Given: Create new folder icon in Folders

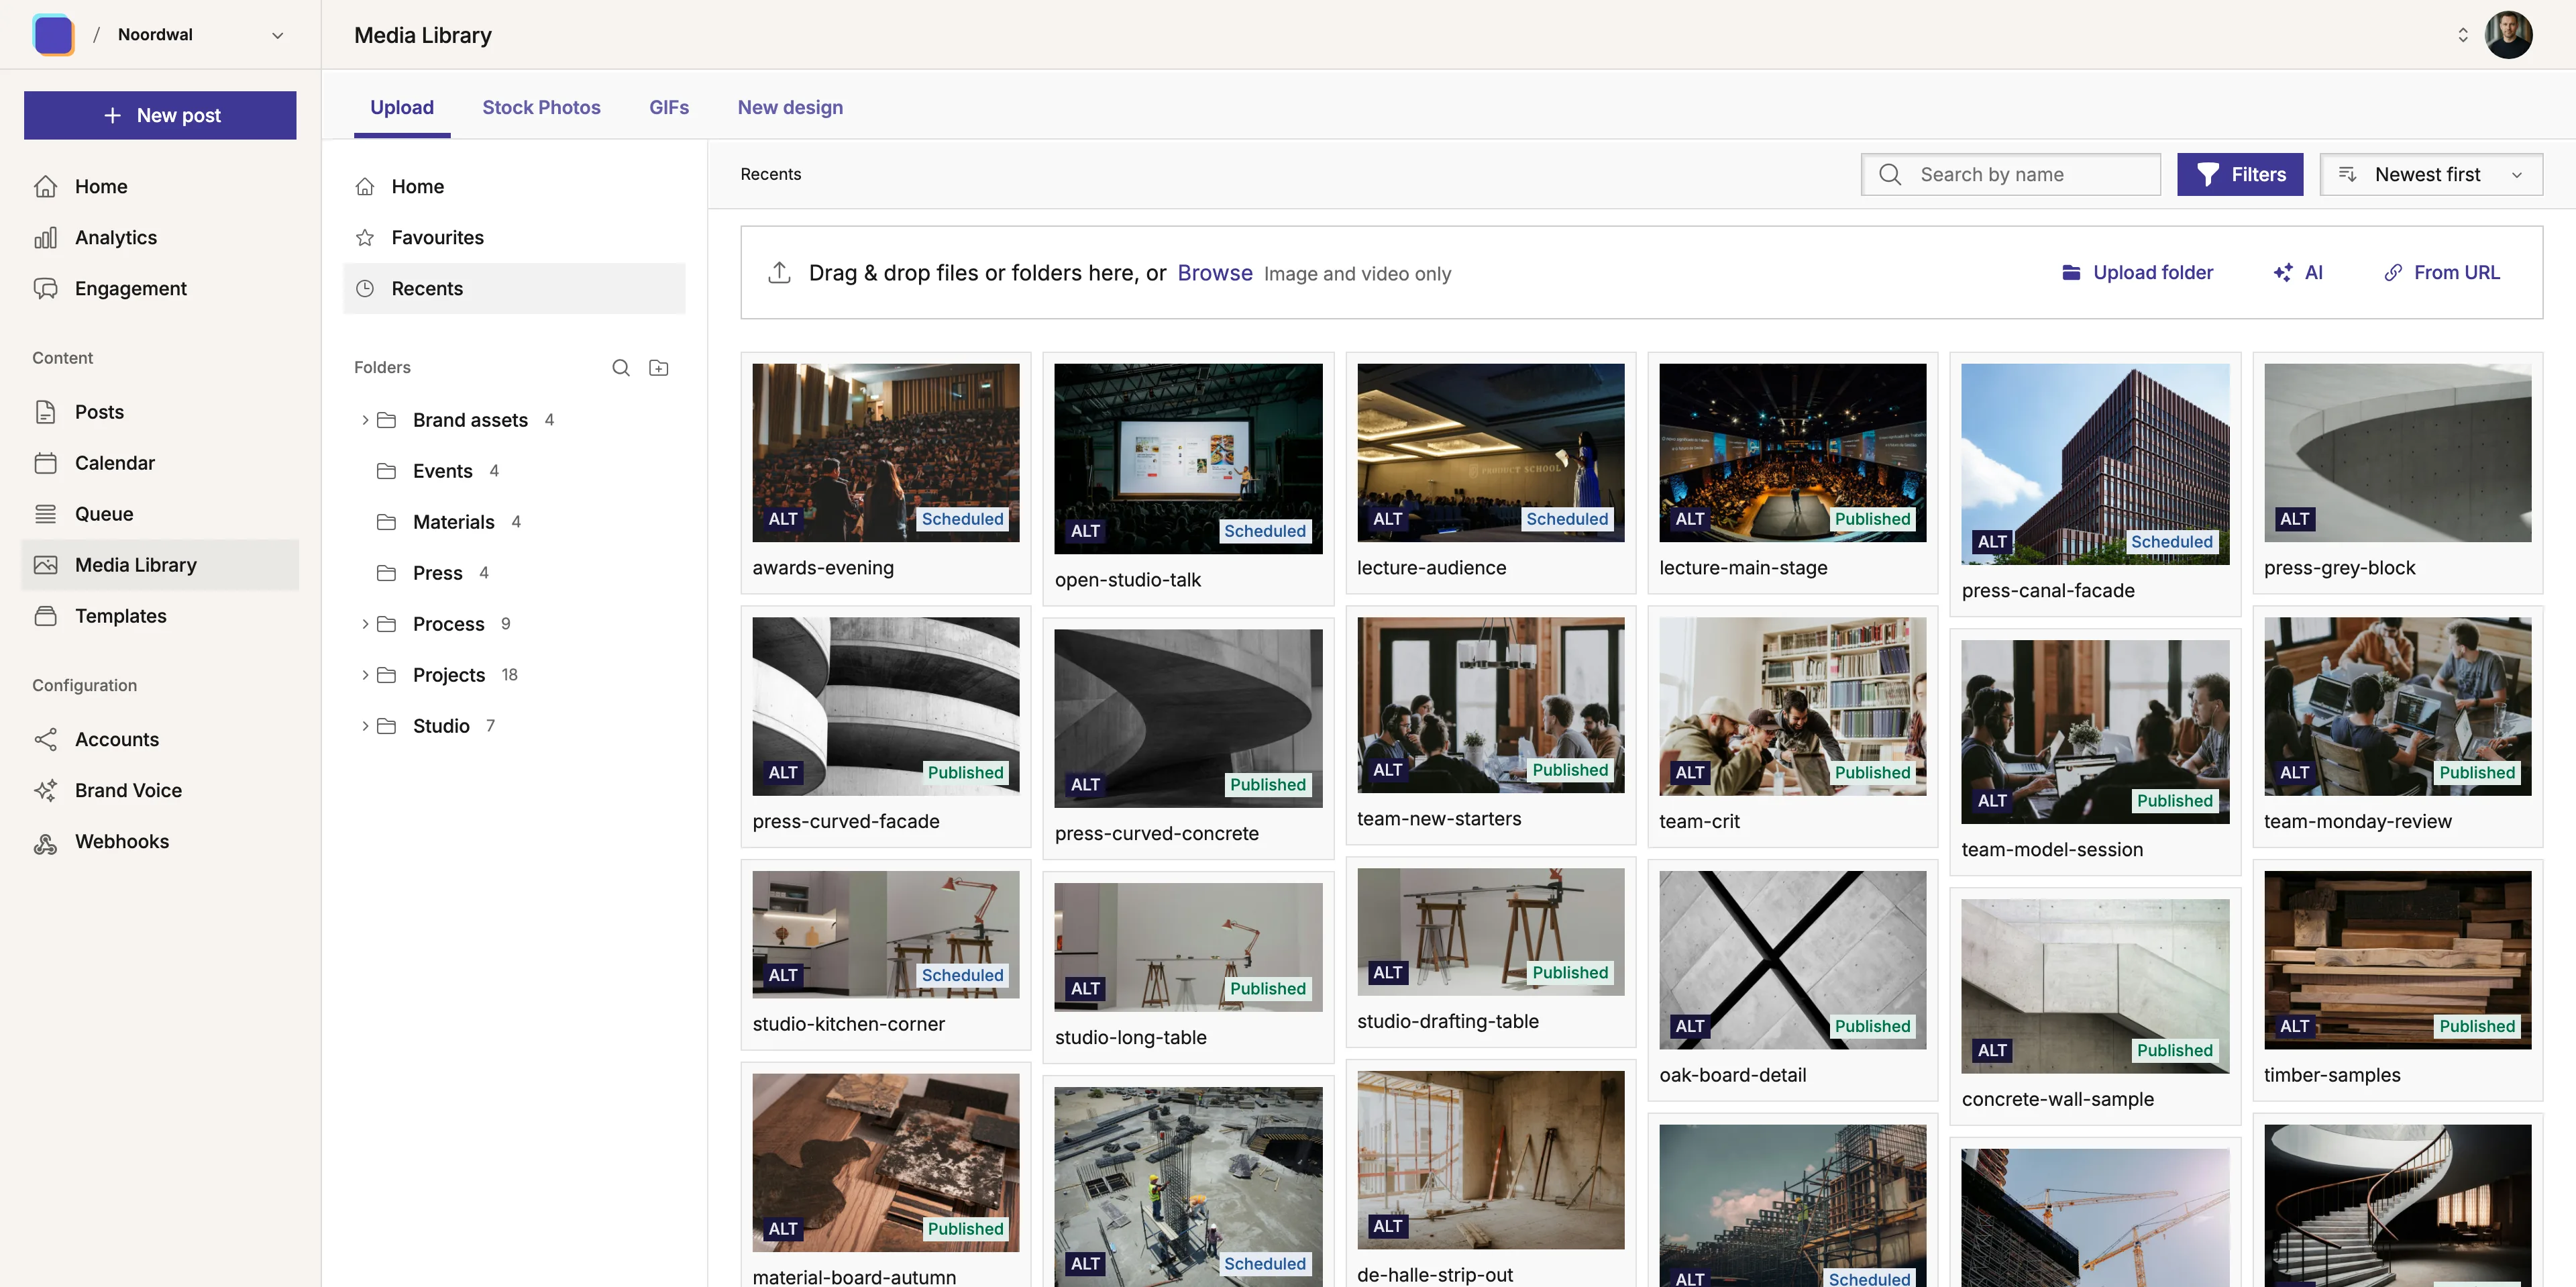Looking at the screenshot, I should coord(658,367).
